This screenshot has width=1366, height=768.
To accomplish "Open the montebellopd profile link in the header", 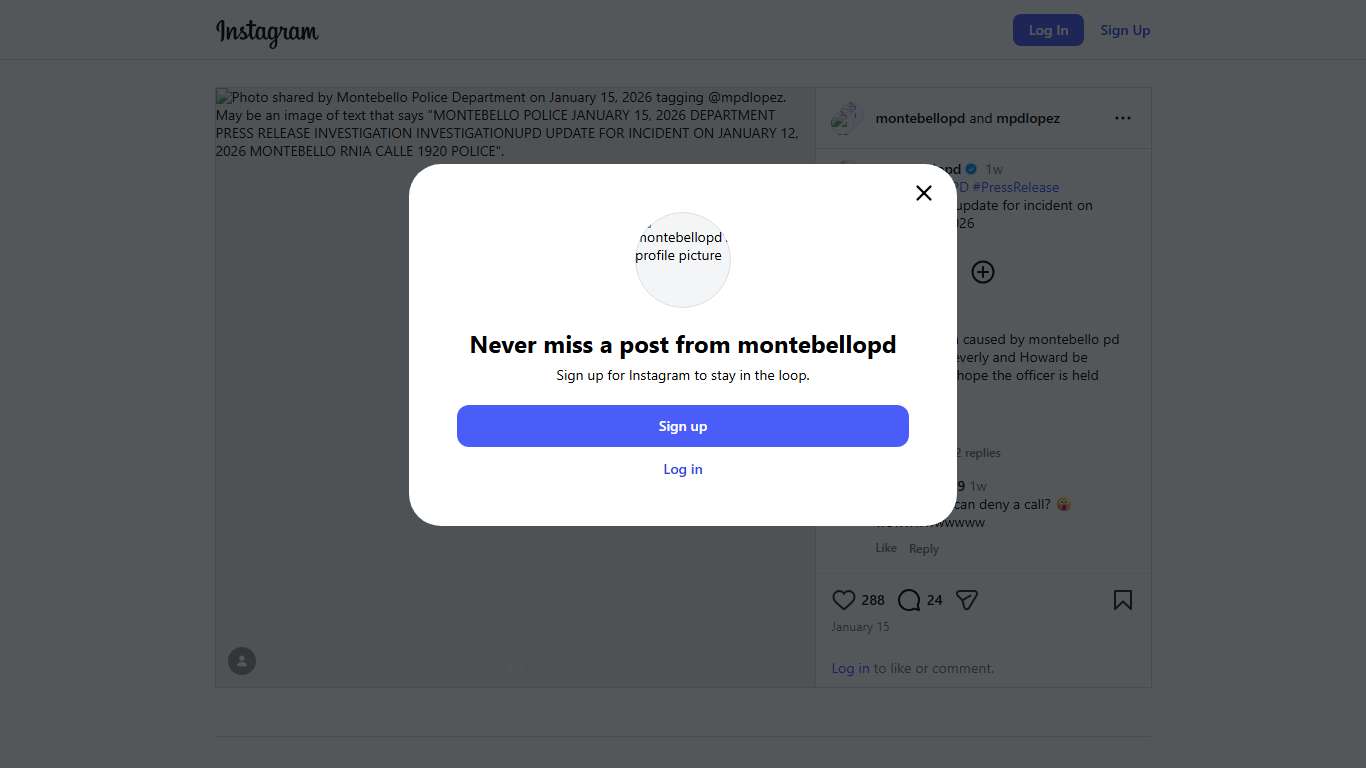I will coord(920,118).
